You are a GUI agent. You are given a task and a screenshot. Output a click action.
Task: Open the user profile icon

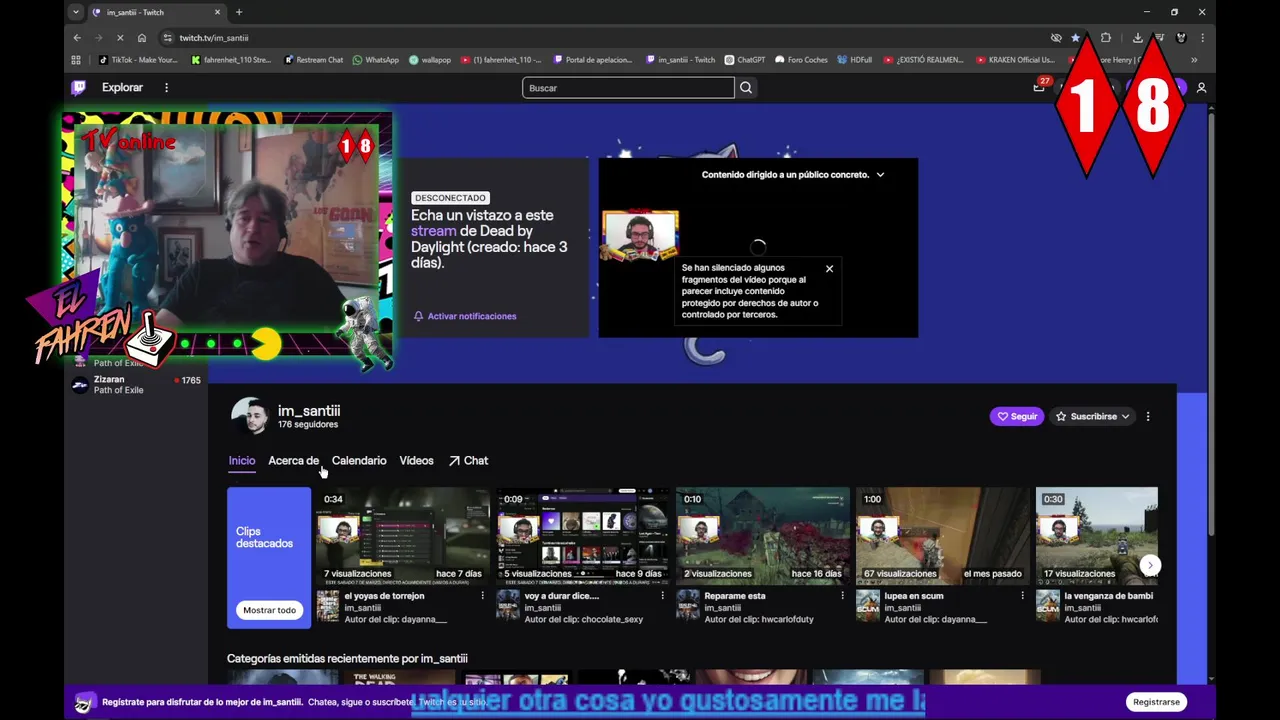(x=1201, y=88)
